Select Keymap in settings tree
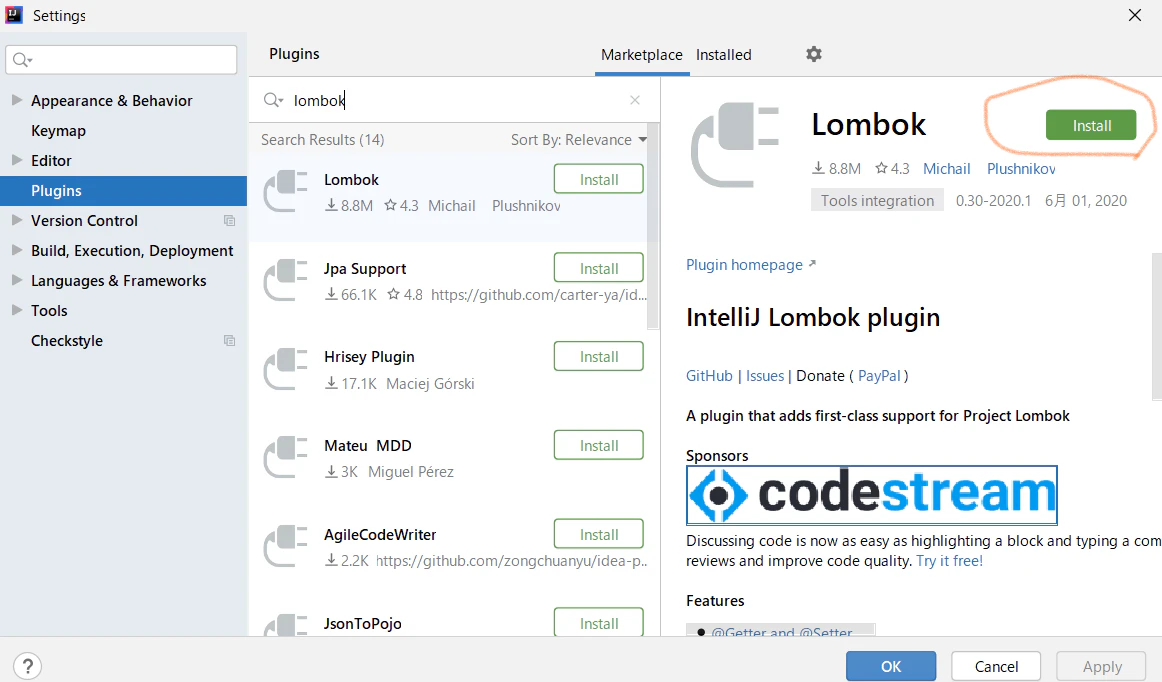This screenshot has width=1162, height=682. 59,130
